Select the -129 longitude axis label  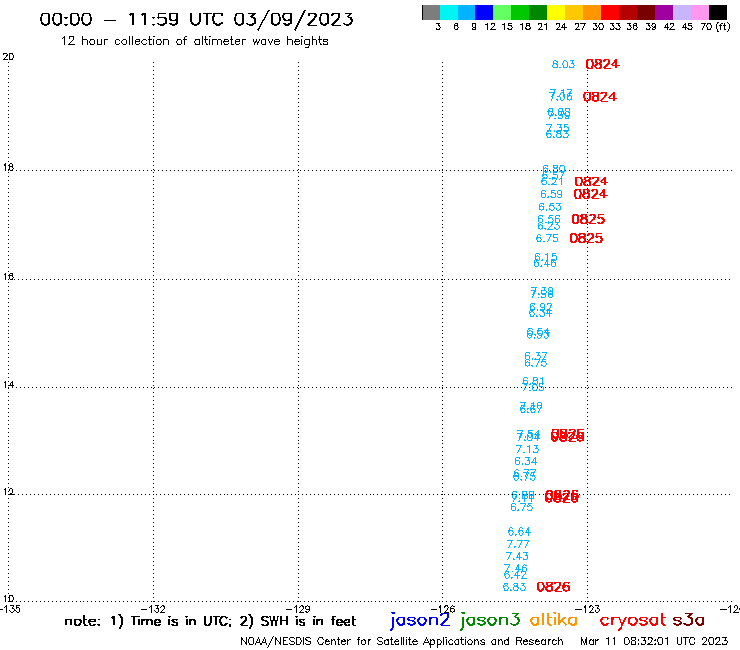[298, 609]
